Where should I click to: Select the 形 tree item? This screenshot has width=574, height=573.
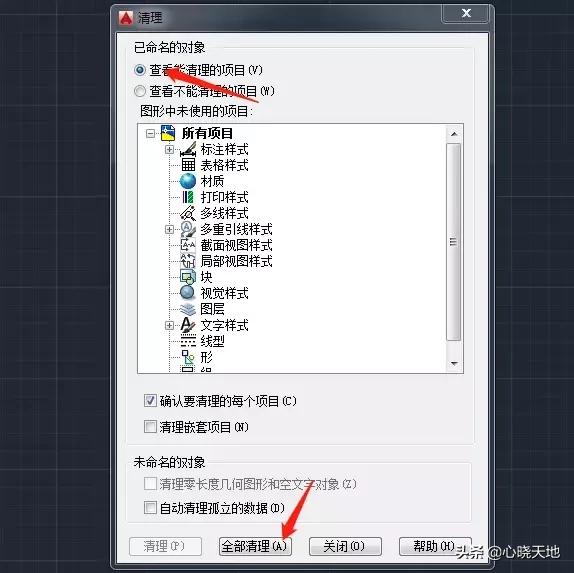coord(206,357)
